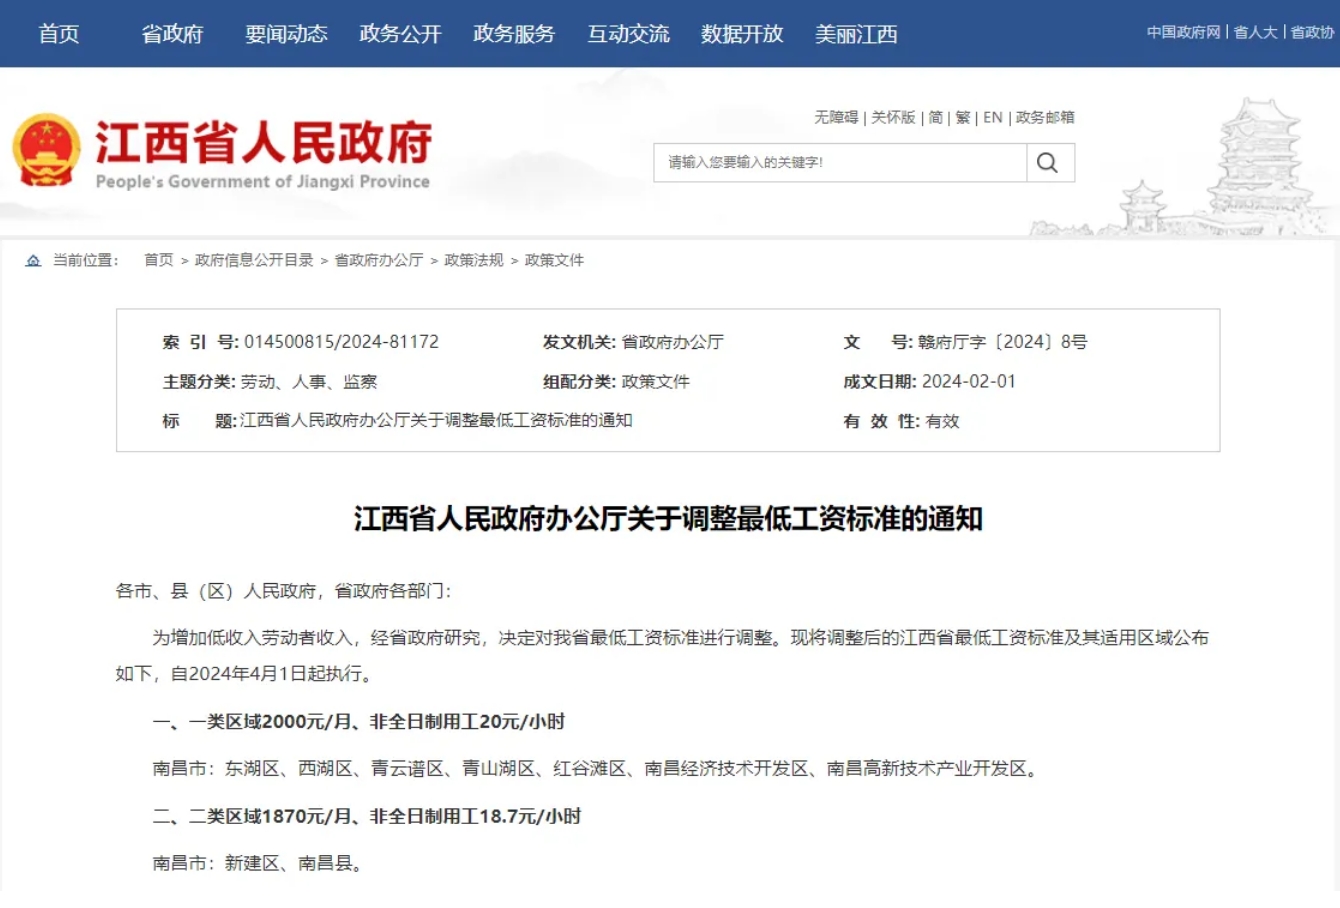
Task: Click 有效性 value 有效
Action: (942, 421)
